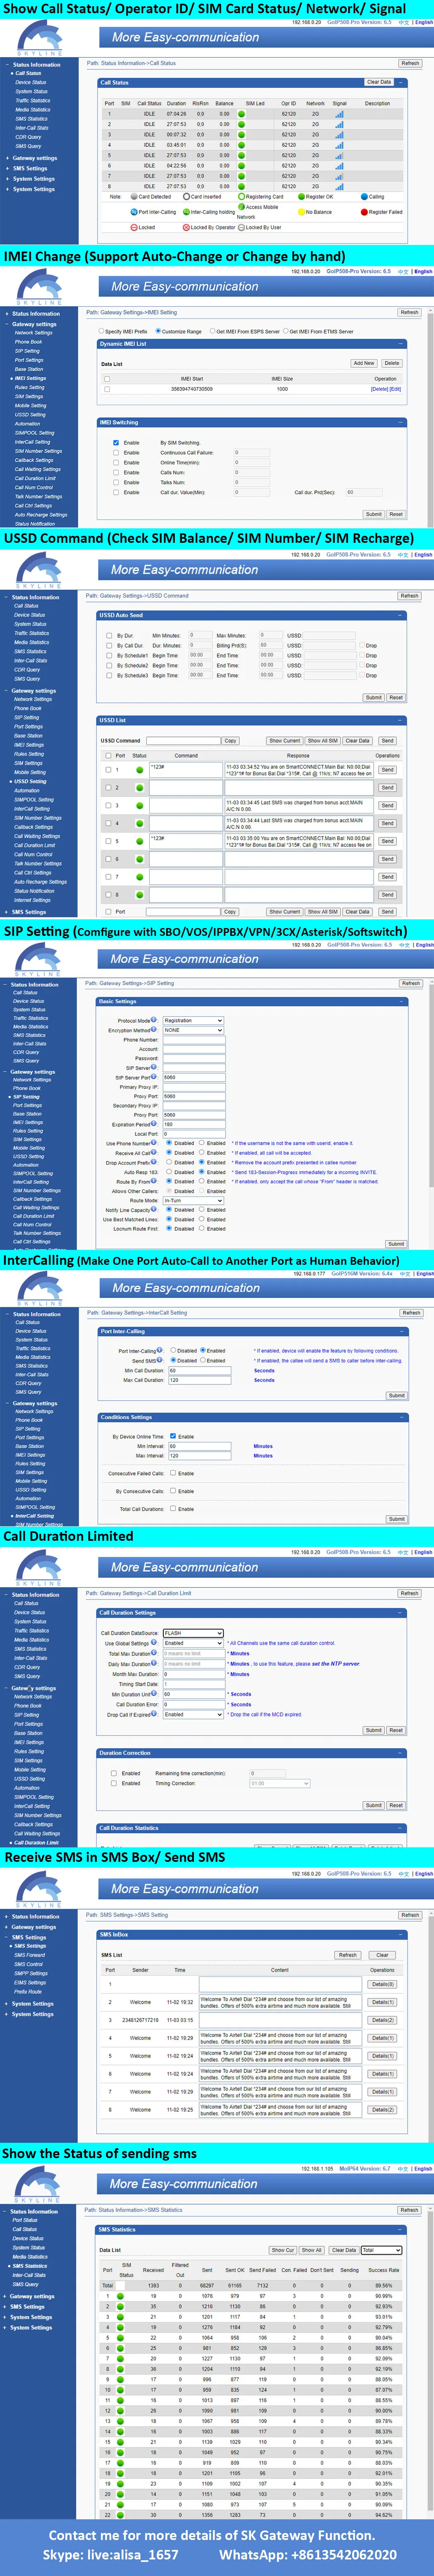
Task: Collapse the Duration Correction panel icon
Action: [401, 1753]
